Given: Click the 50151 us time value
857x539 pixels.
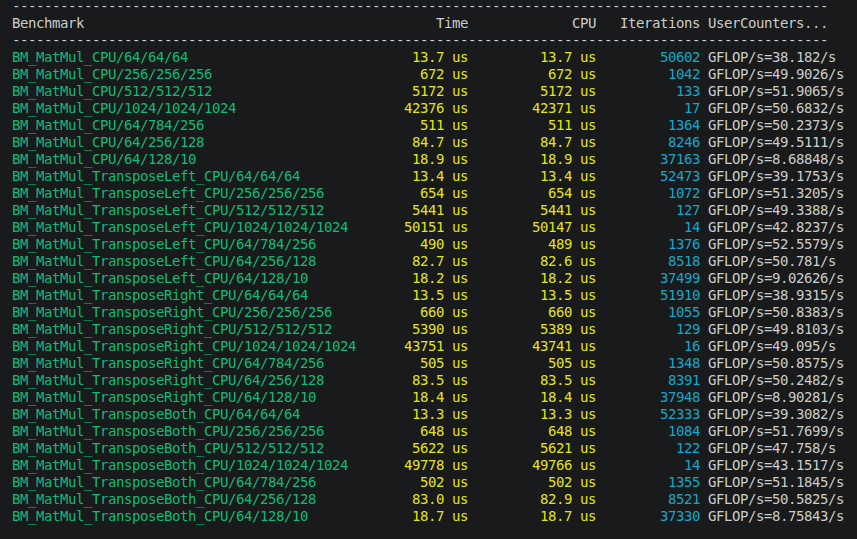Looking at the screenshot, I should click(436, 227).
